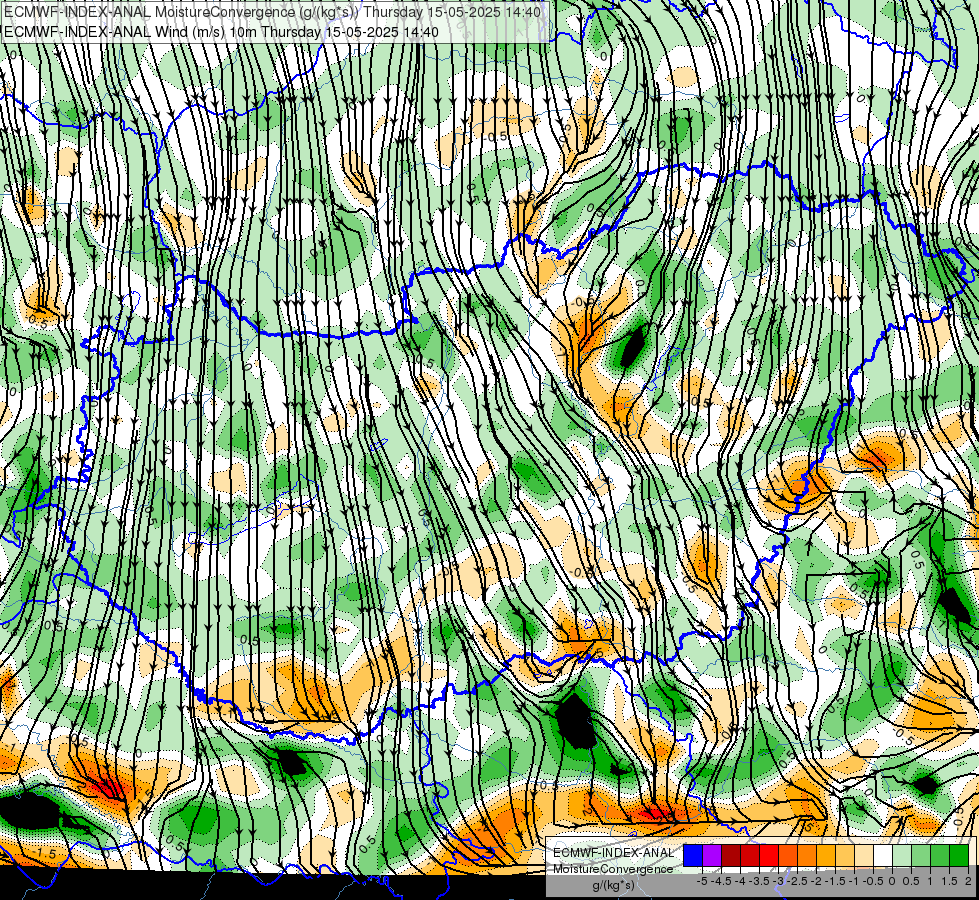Select the medium green swatch between 1 and 1.5
The height and width of the screenshot is (900, 979).
[x=940, y=856]
